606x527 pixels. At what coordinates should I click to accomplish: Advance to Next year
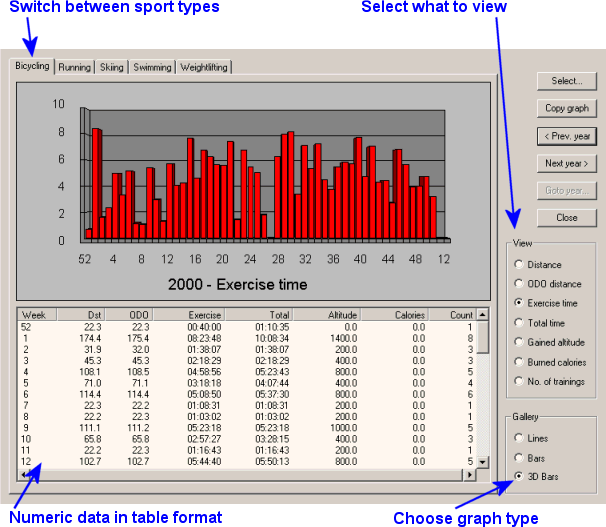(x=567, y=163)
